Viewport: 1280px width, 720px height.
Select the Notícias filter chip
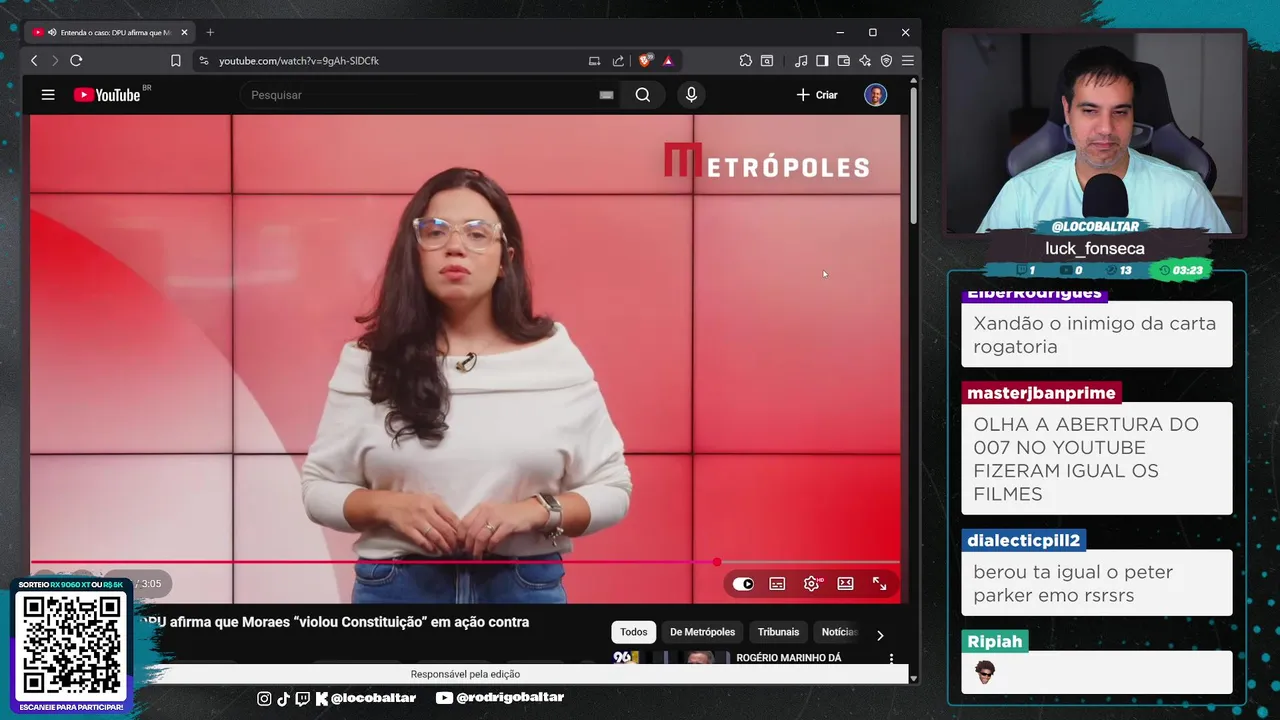click(838, 632)
